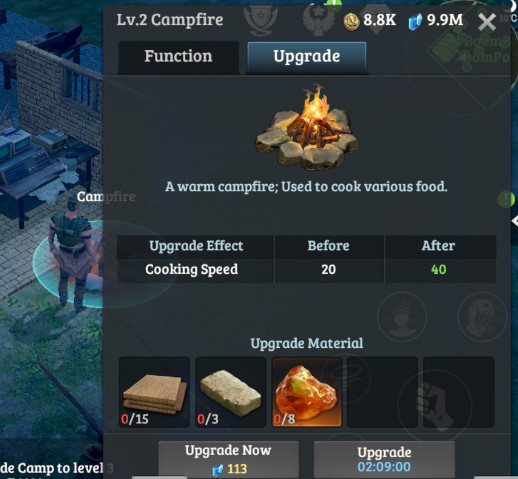518x479 pixels.
Task: Close the Campfire panel with X
Action: 486,22
